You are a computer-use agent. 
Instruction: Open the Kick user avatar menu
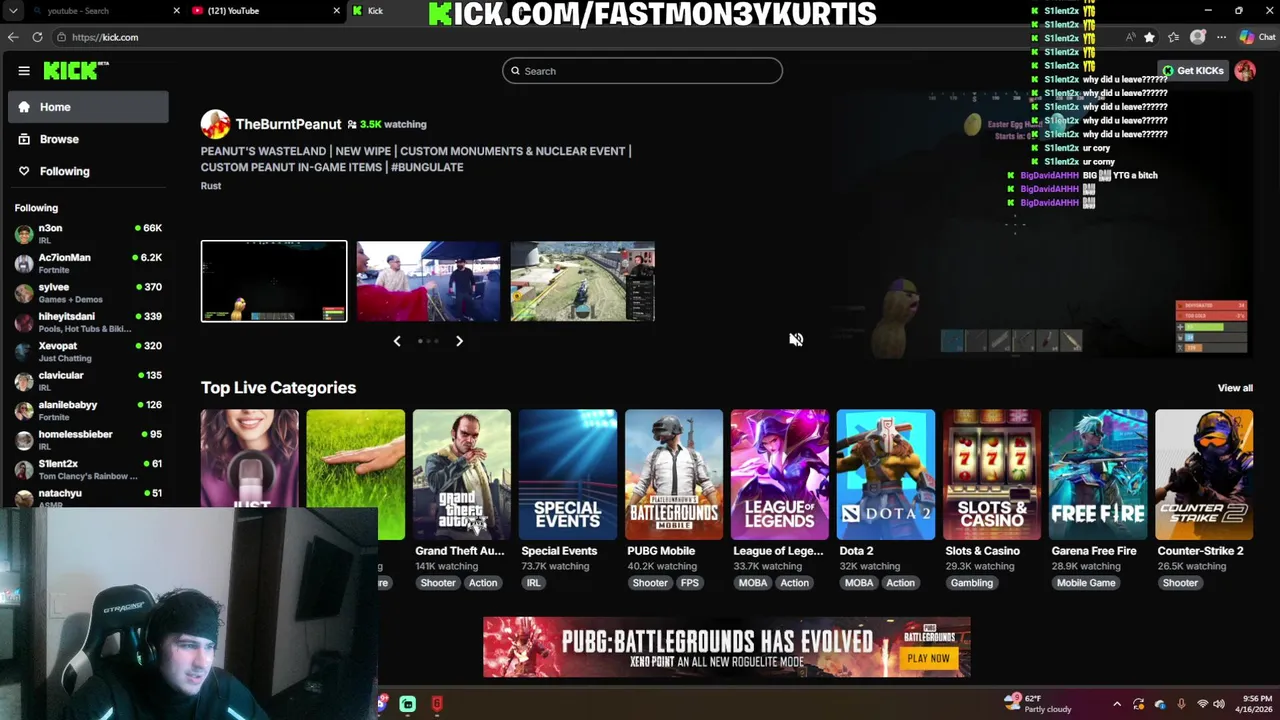(1245, 70)
